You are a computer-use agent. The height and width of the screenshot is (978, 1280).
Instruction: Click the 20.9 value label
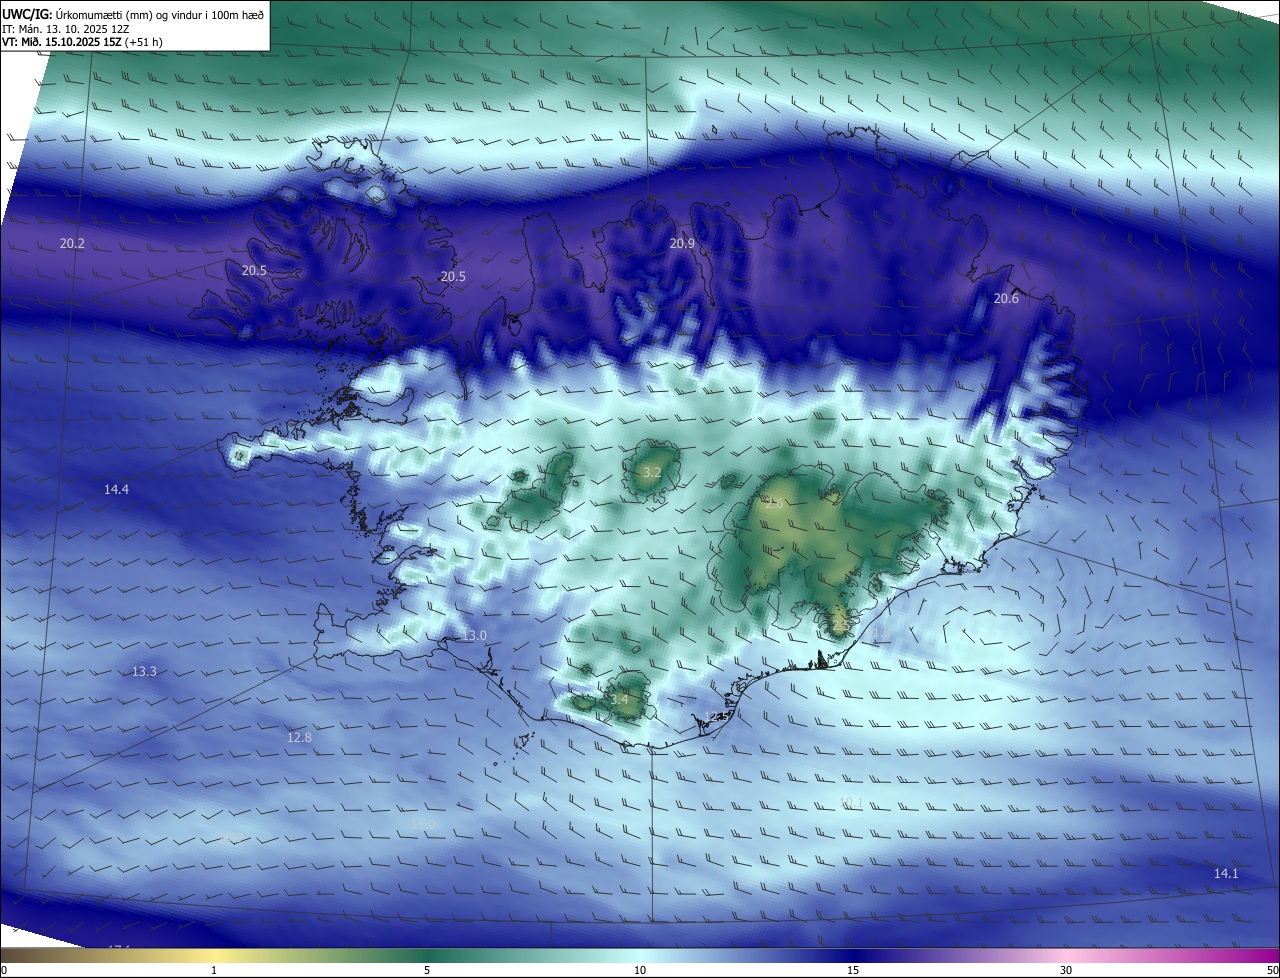tap(682, 244)
